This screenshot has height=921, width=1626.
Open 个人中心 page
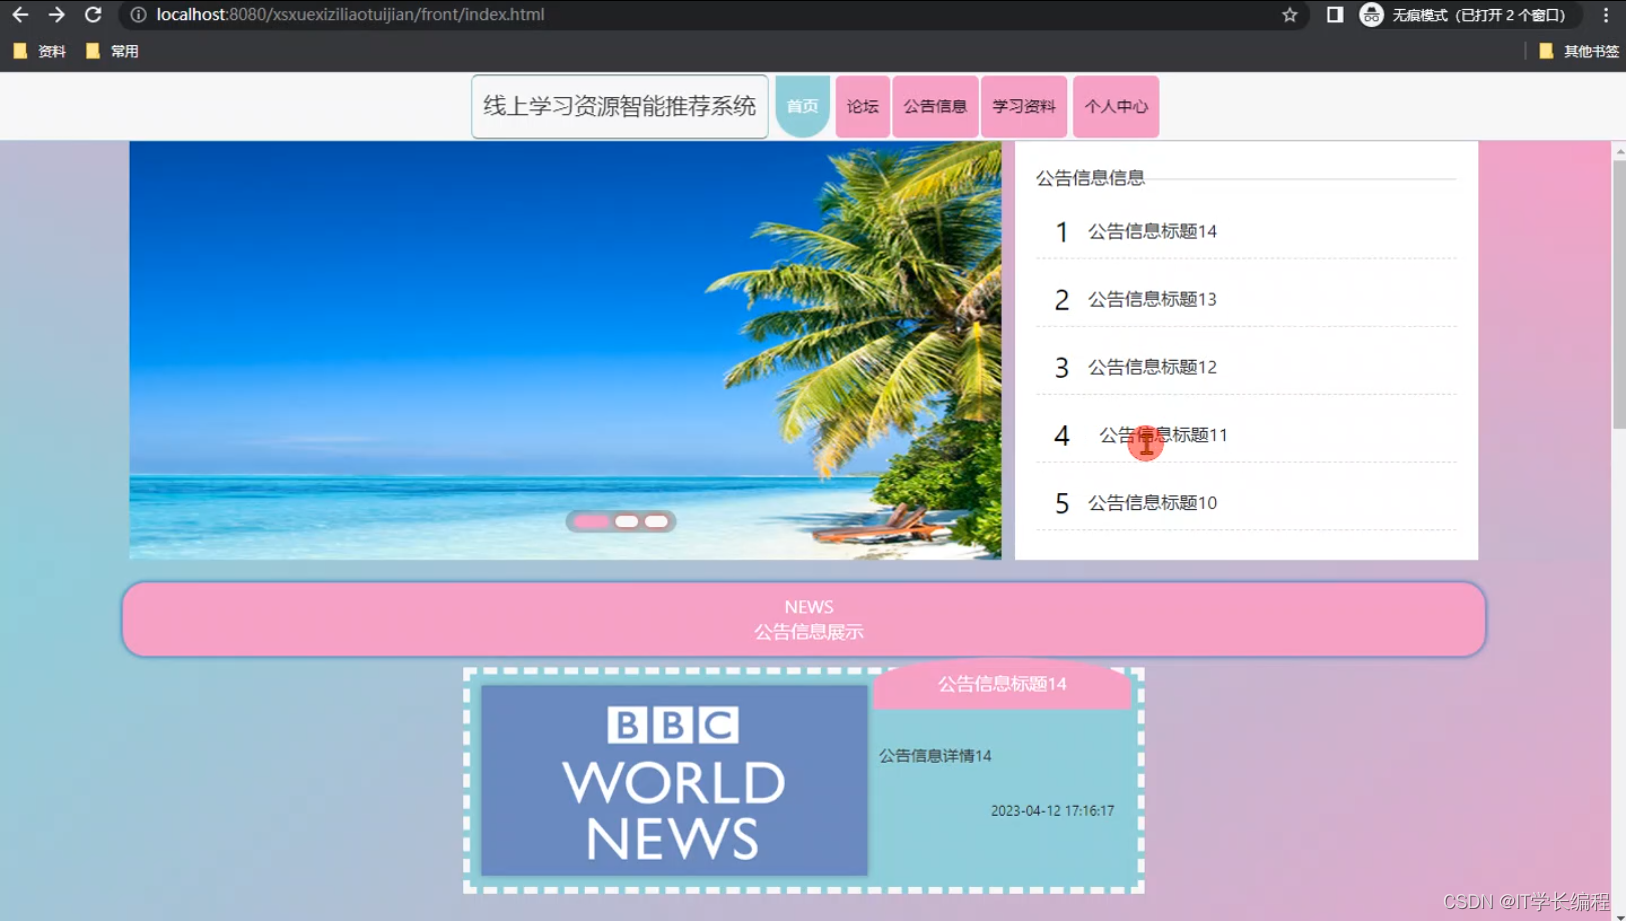tap(1115, 106)
